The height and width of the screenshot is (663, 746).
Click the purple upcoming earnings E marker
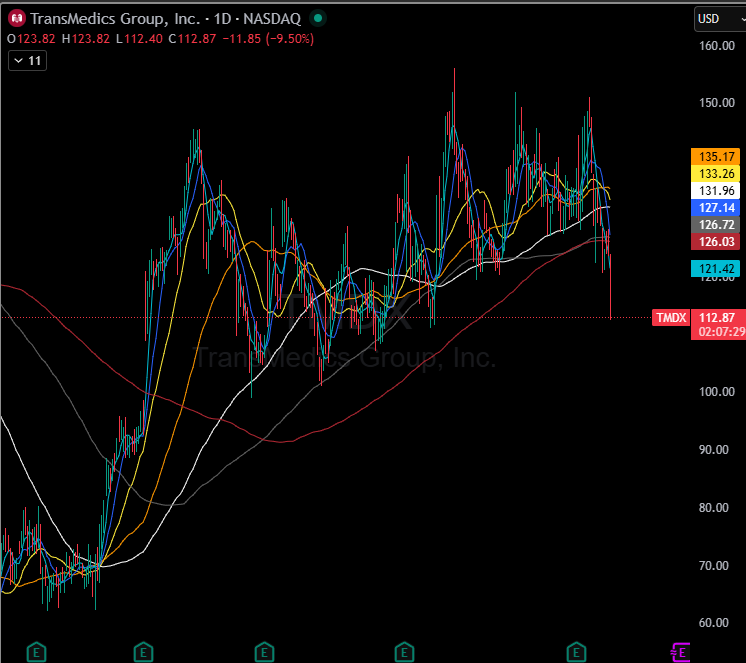coord(680,652)
